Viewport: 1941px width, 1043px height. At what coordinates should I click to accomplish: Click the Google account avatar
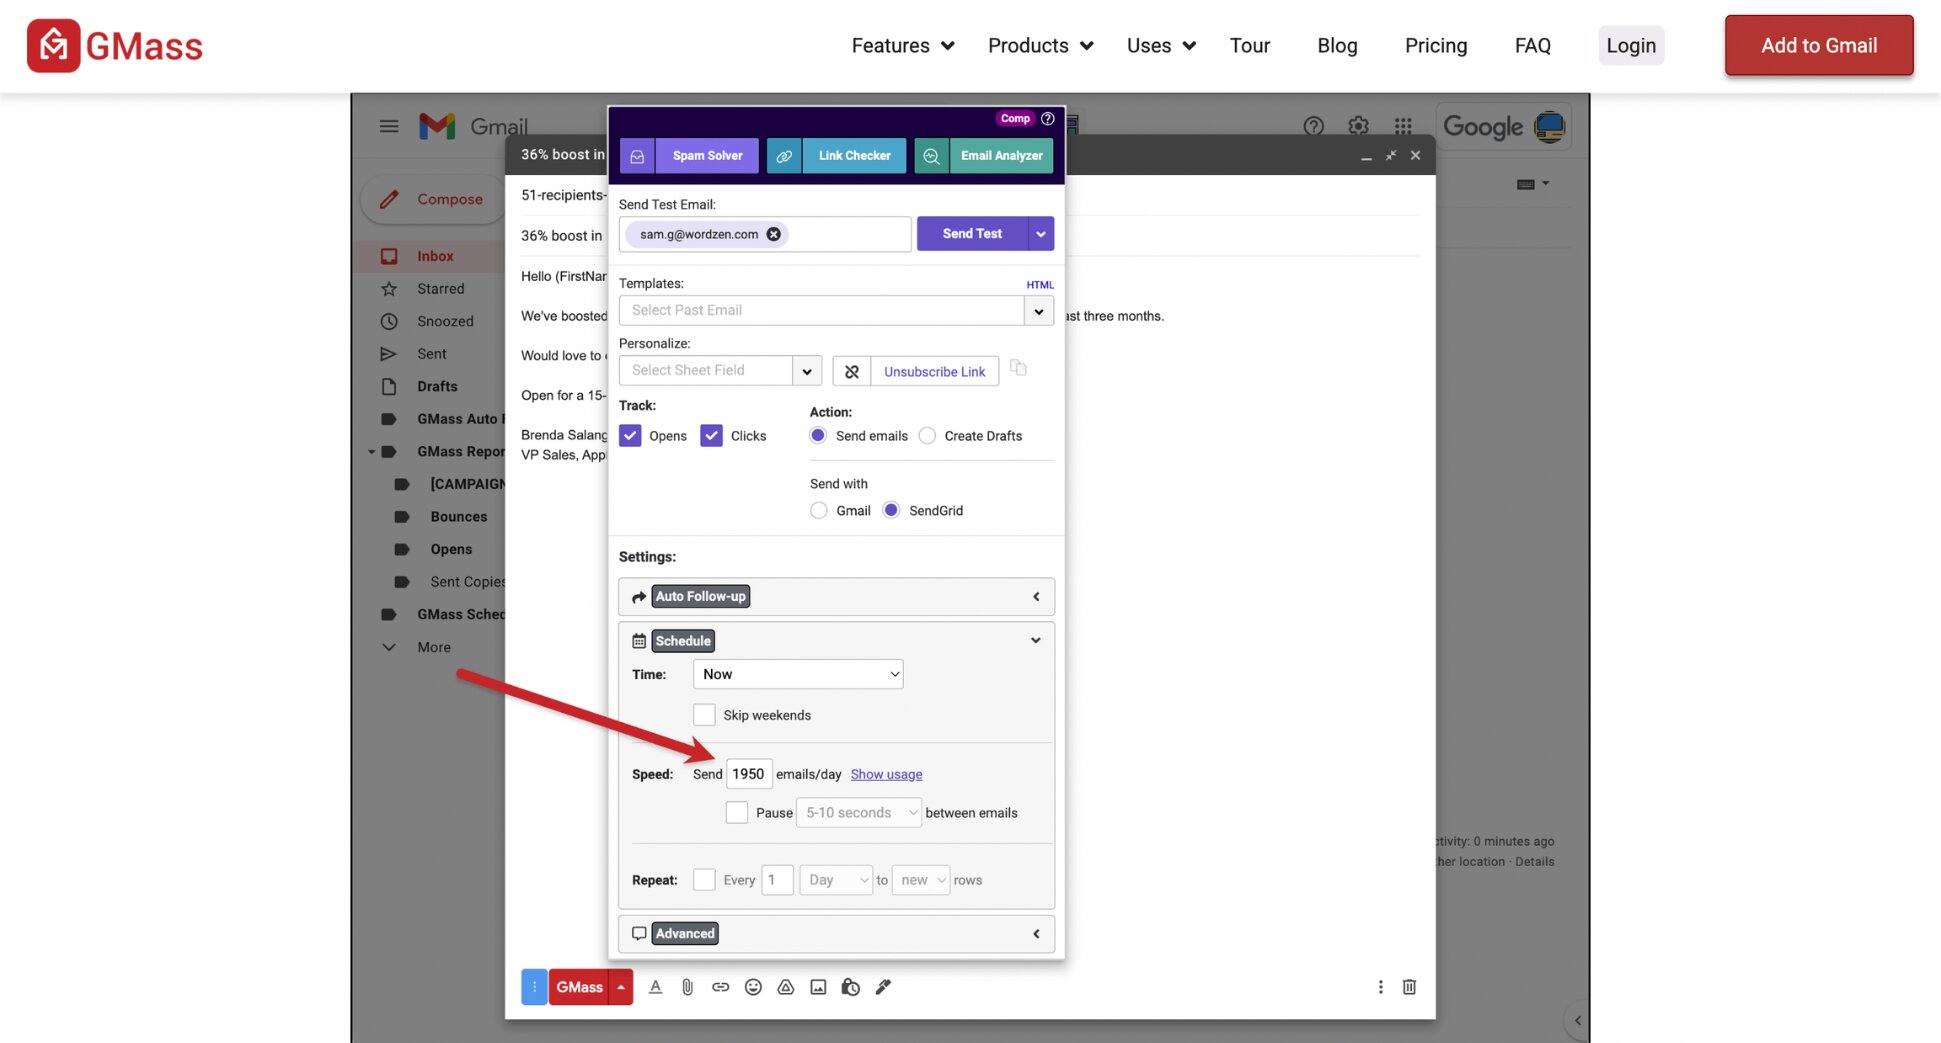click(x=1549, y=126)
